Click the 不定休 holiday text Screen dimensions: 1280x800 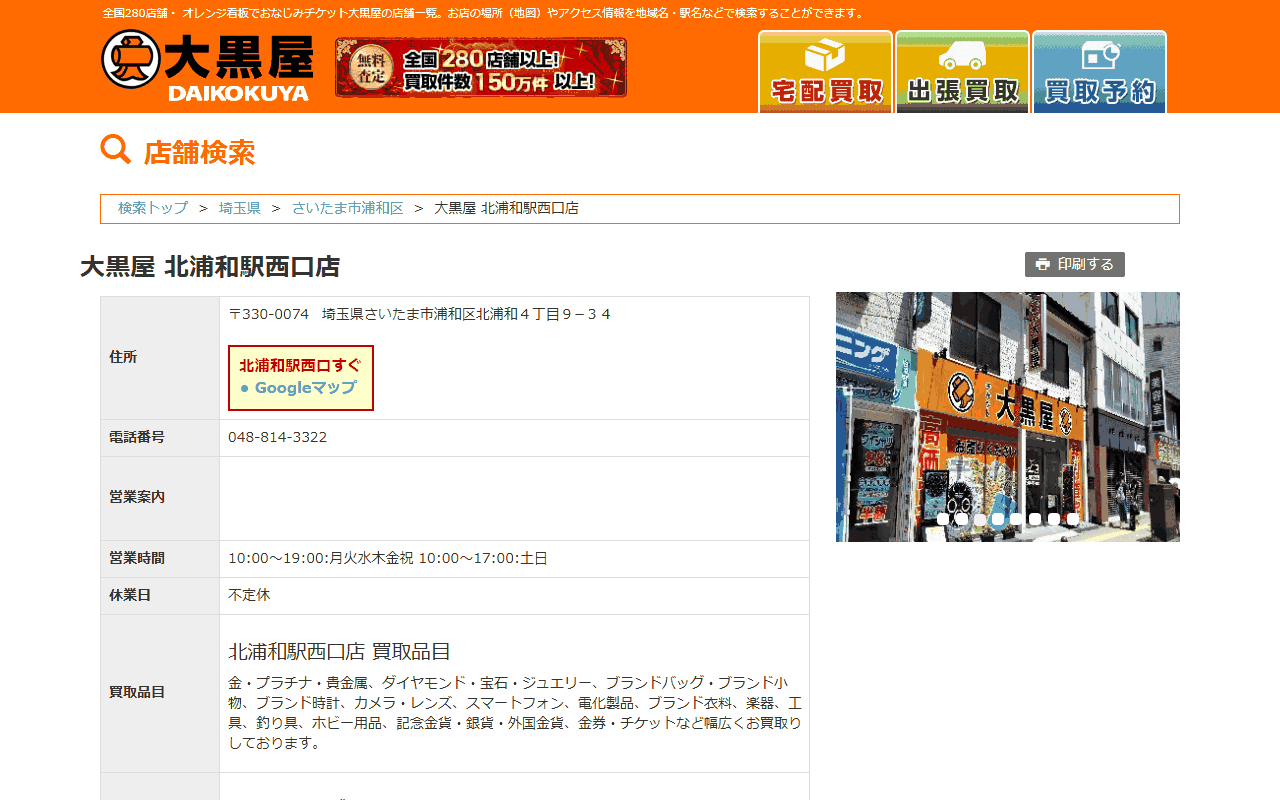tap(249, 595)
